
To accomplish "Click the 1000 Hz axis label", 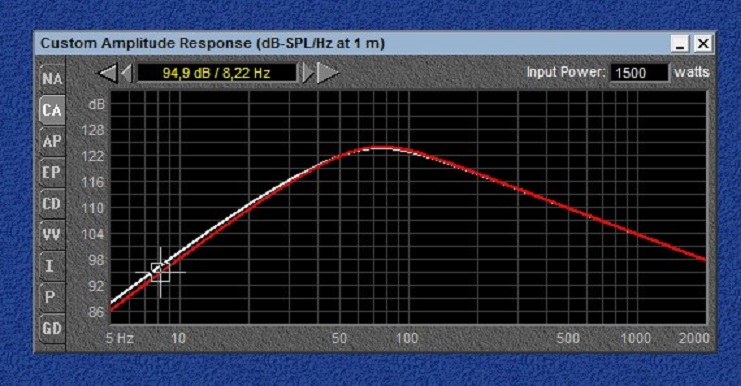I will pyautogui.click(x=636, y=338).
